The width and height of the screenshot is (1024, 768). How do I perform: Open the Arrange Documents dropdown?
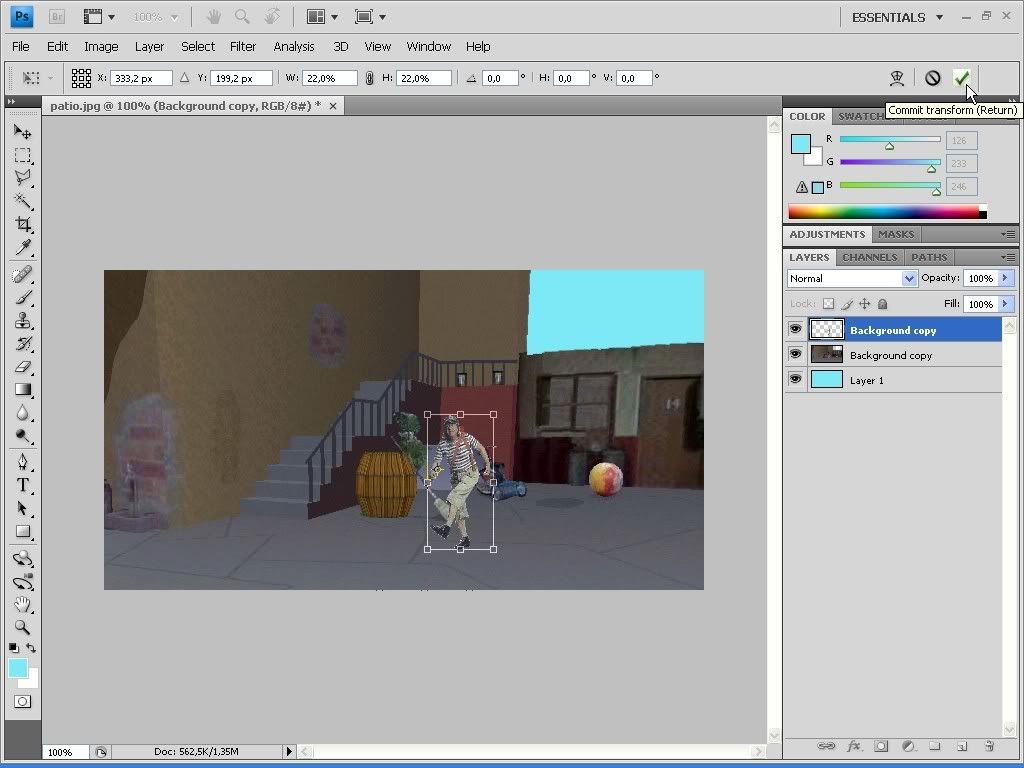point(322,17)
